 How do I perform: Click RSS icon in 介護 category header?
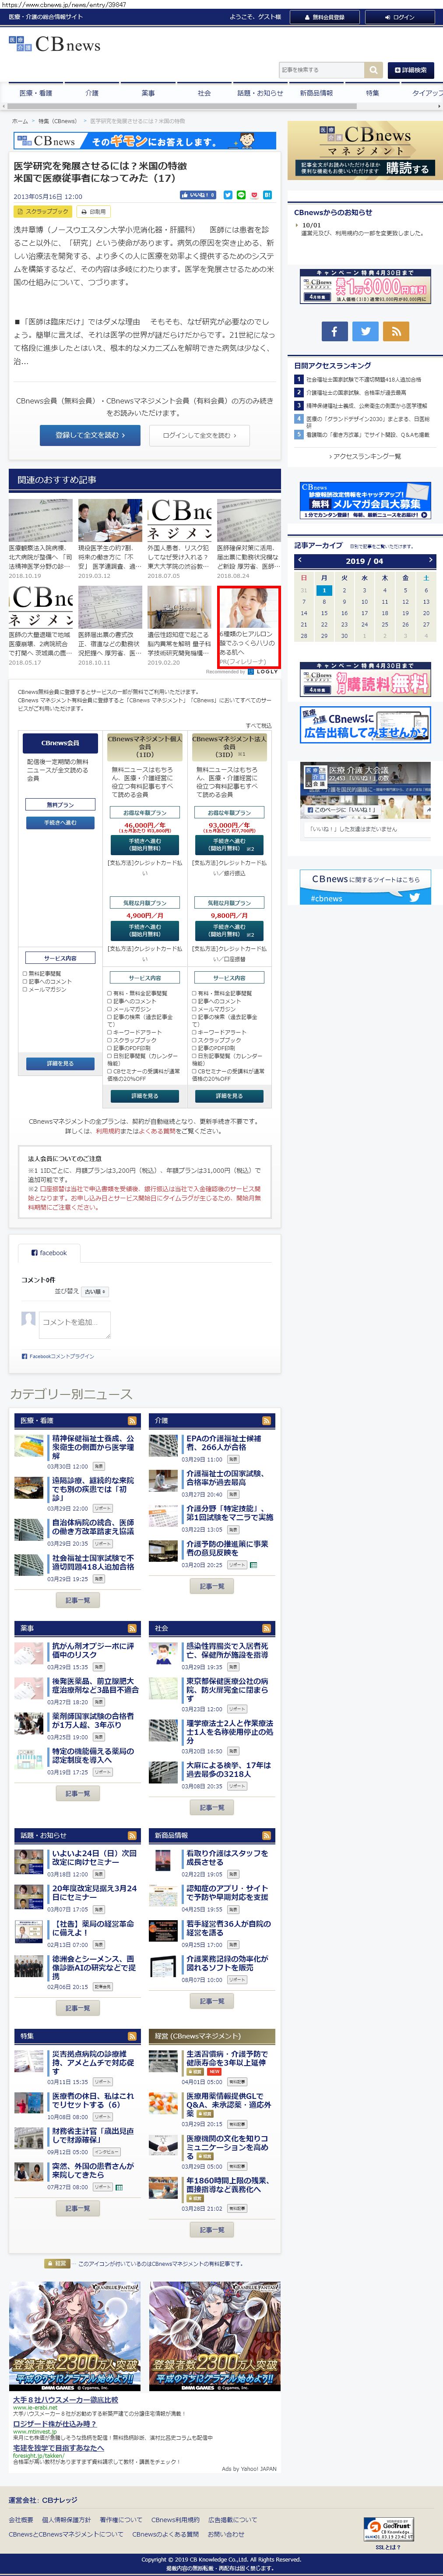coord(266,1420)
